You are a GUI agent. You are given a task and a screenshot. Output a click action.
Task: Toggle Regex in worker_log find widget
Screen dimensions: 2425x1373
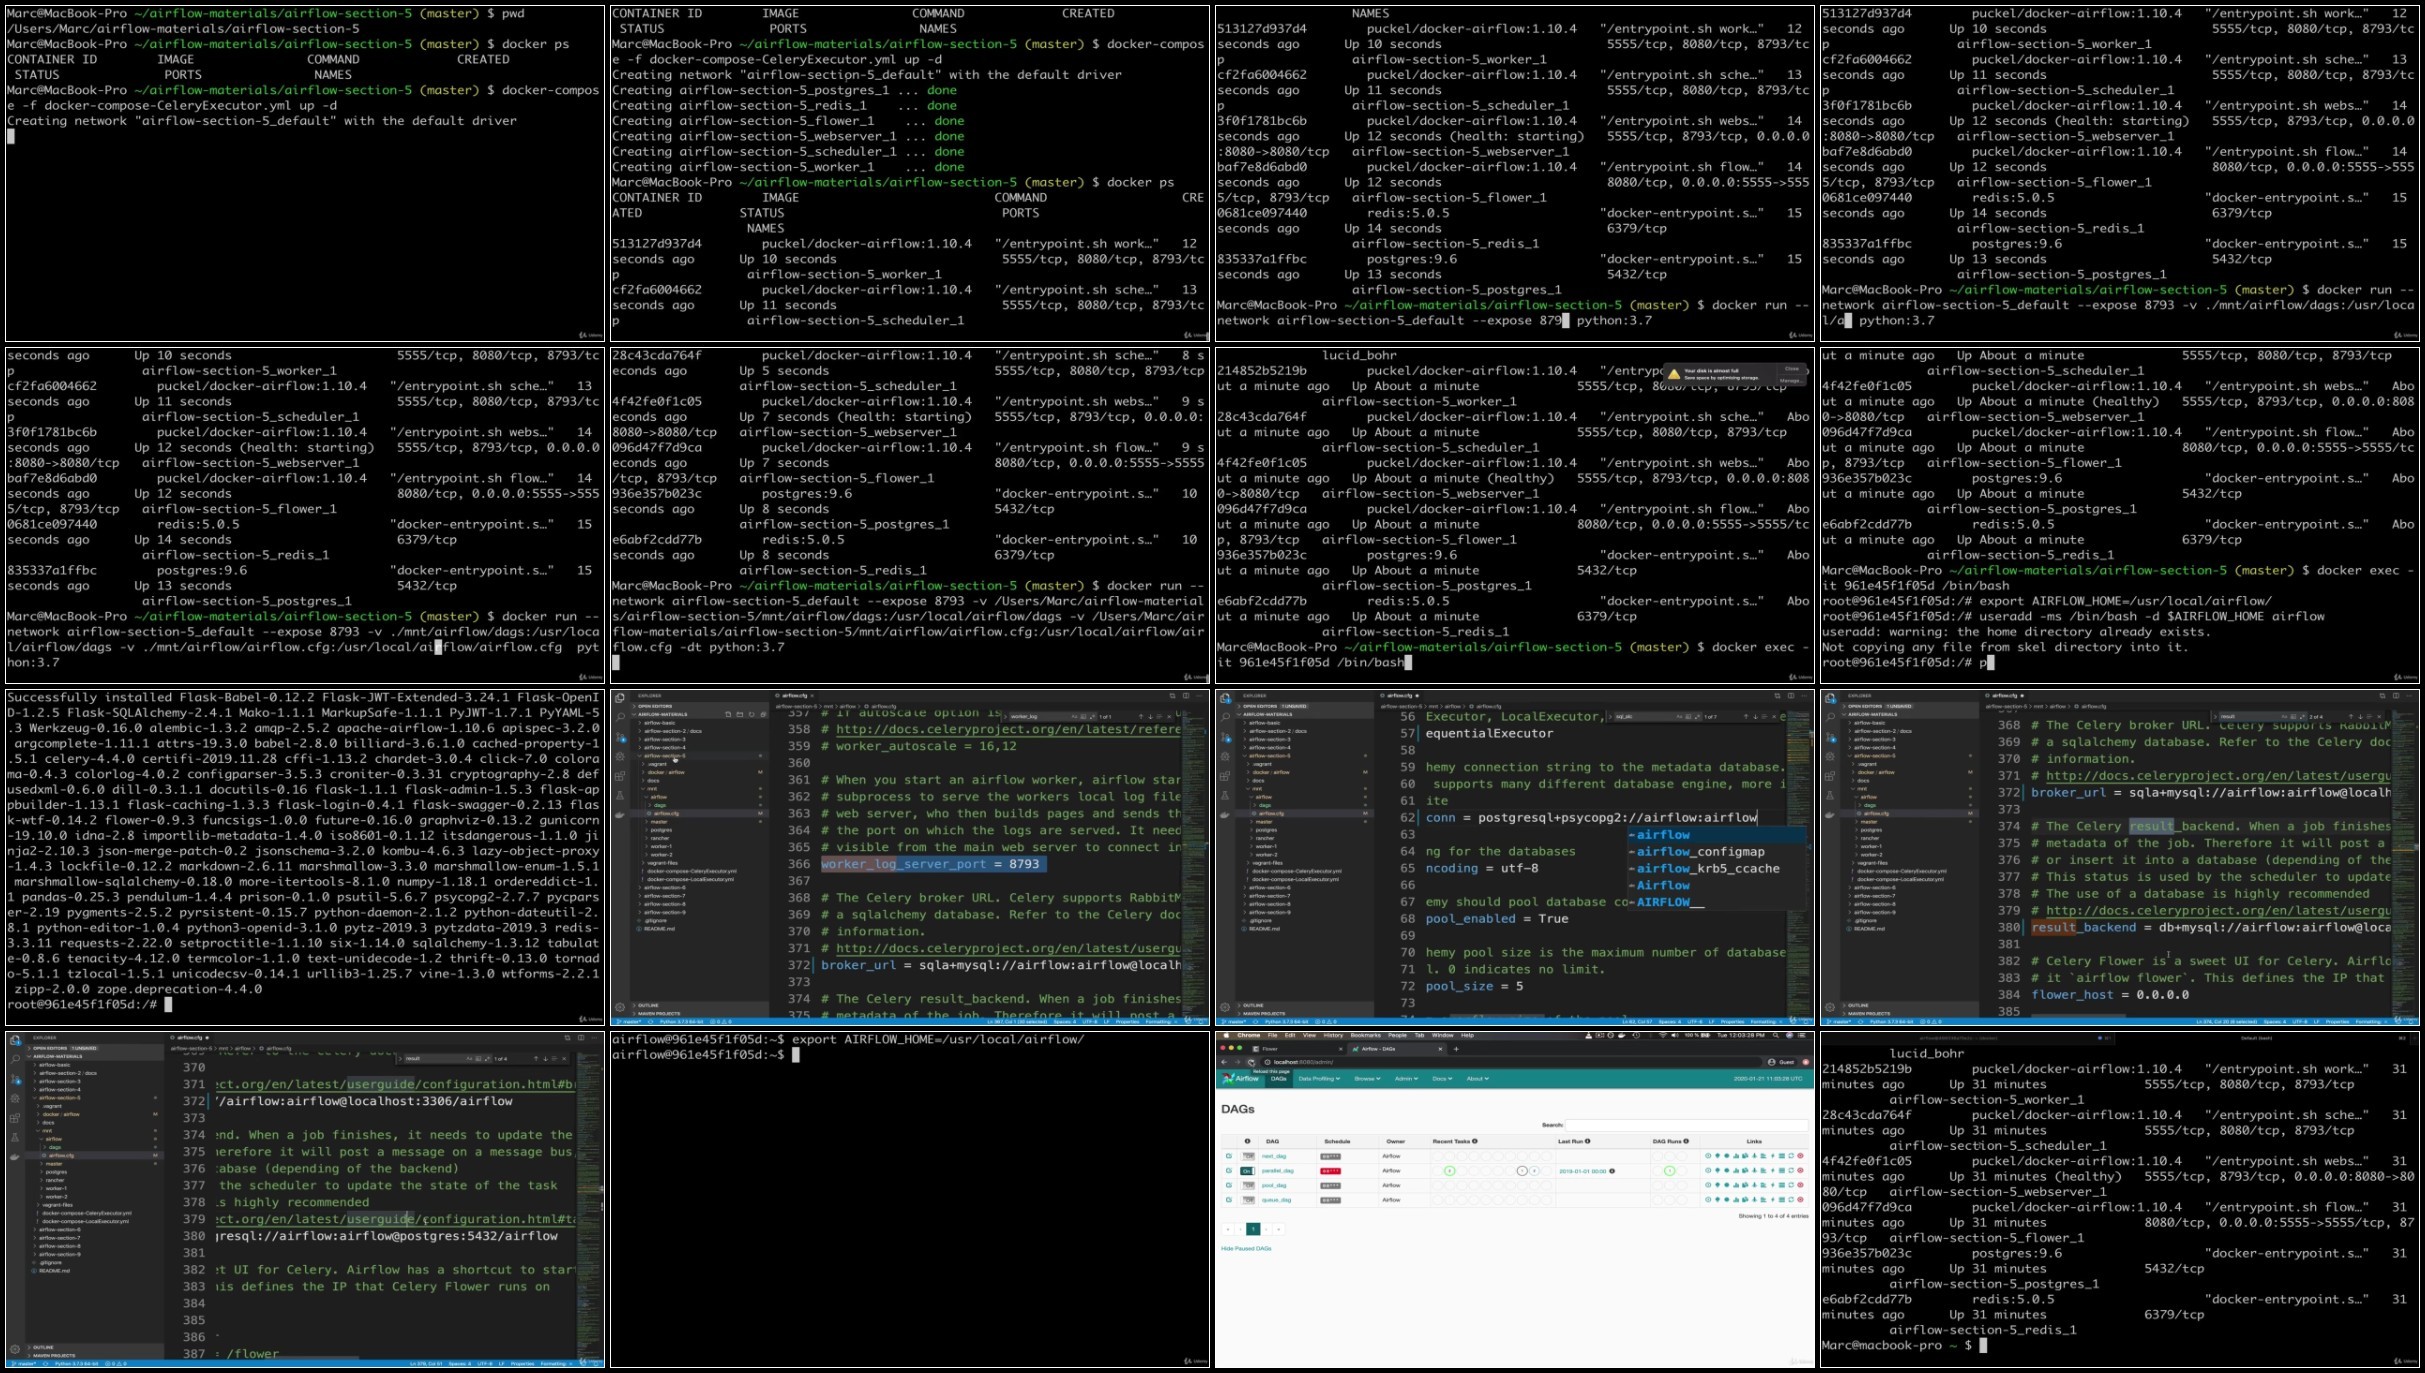[1092, 716]
